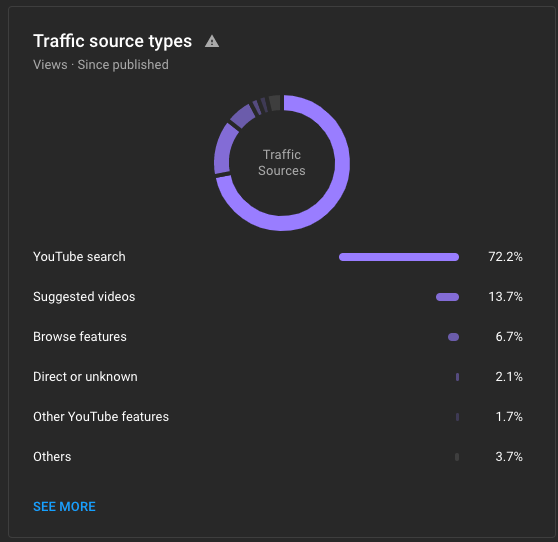Select the Browse features label
558x542 pixels.
80,337
